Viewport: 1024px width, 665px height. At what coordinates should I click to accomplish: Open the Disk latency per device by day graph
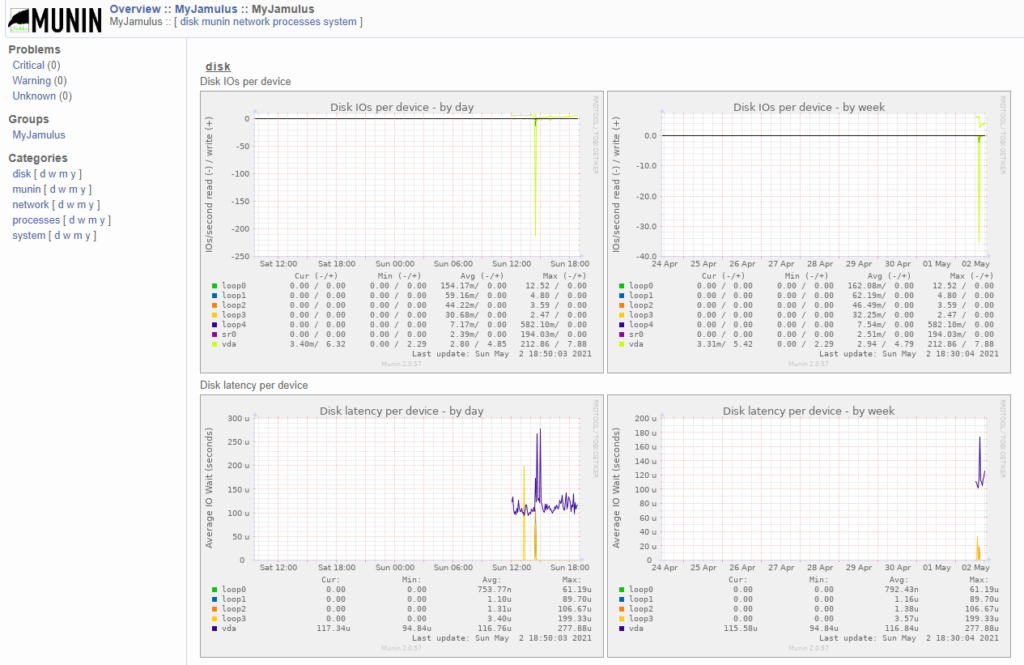tap(402, 526)
